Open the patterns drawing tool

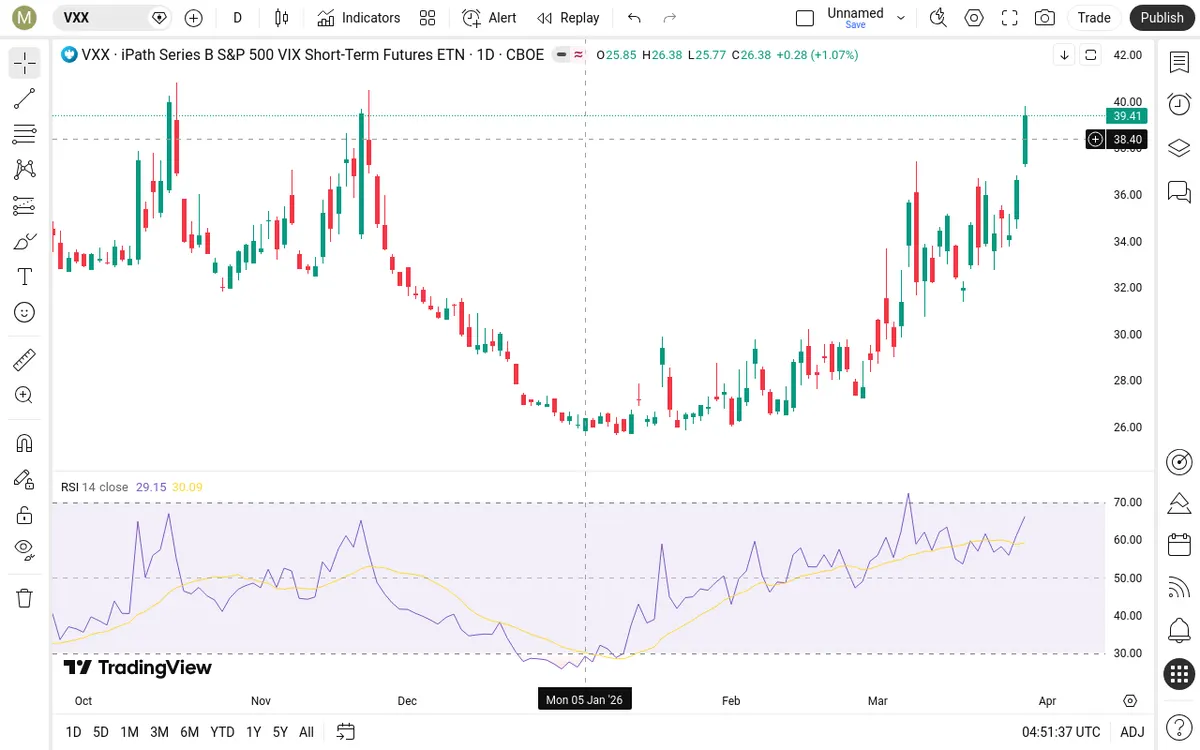pos(25,170)
